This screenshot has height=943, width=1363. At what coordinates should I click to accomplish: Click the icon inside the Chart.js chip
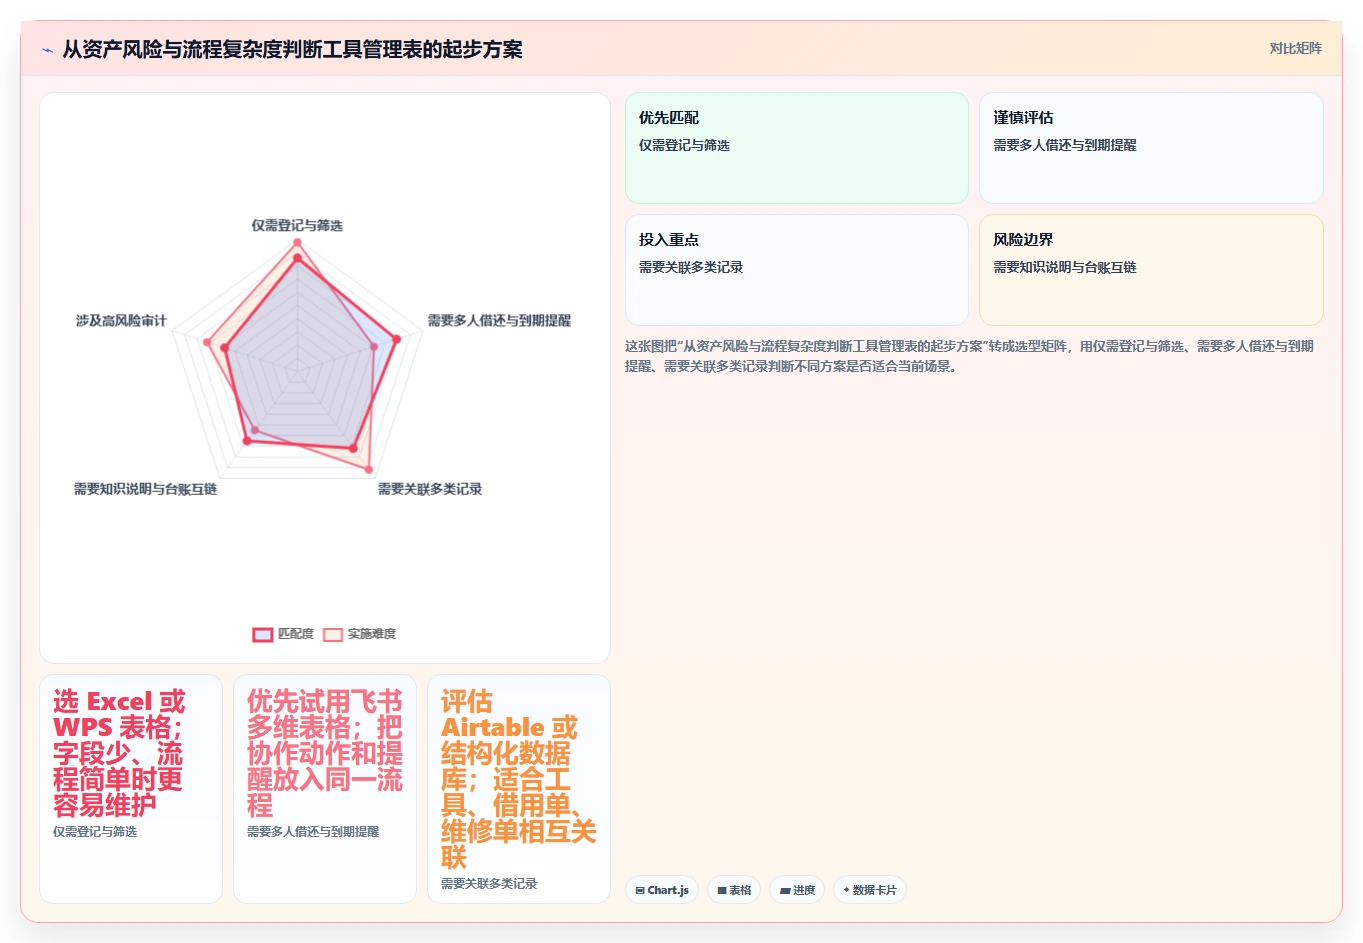point(640,890)
